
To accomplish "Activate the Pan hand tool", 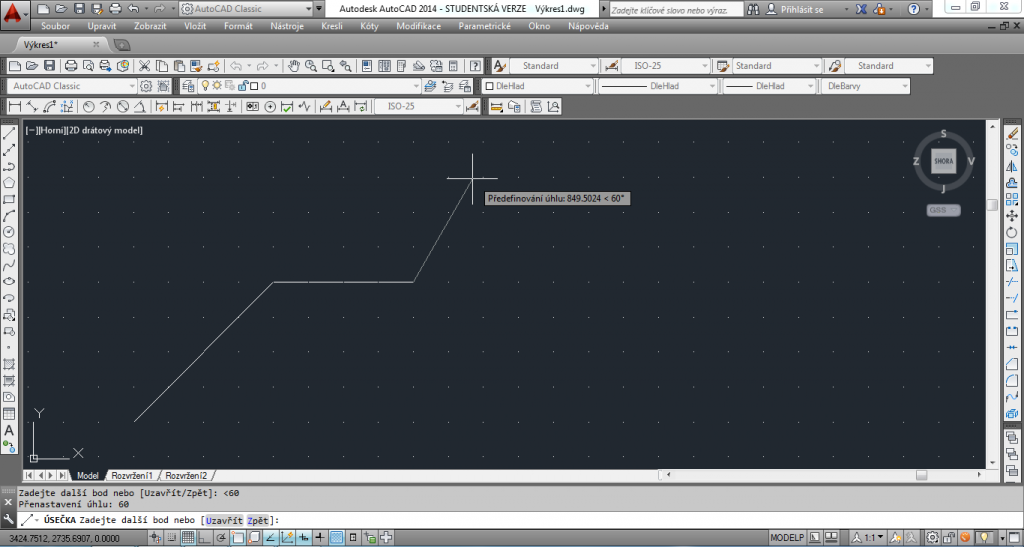I will click(x=294, y=66).
